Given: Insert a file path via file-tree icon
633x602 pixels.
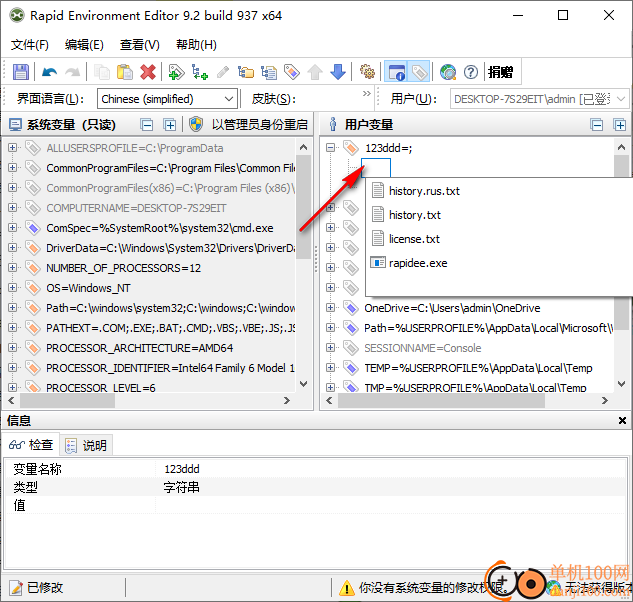Looking at the screenshot, I should tap(269, 72).
